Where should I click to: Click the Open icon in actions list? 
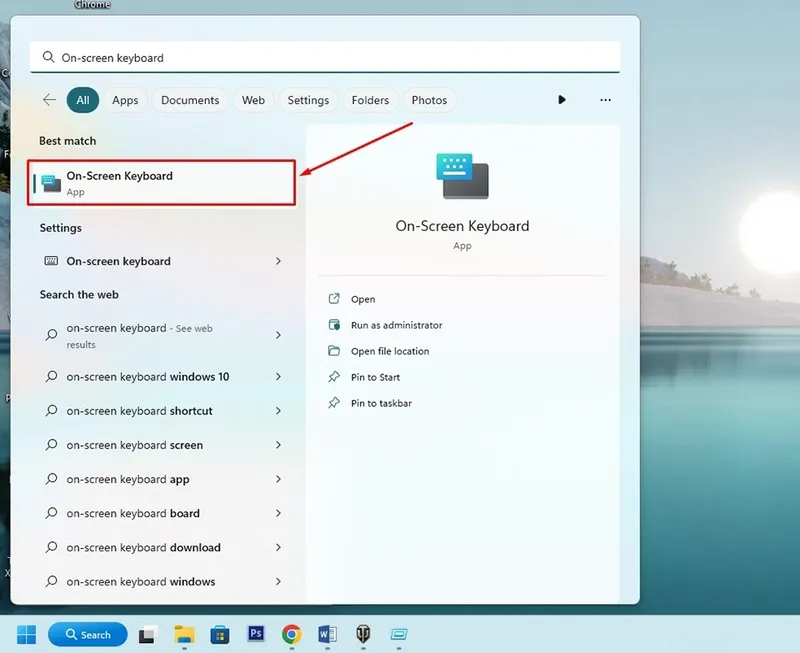click(334, 299)
